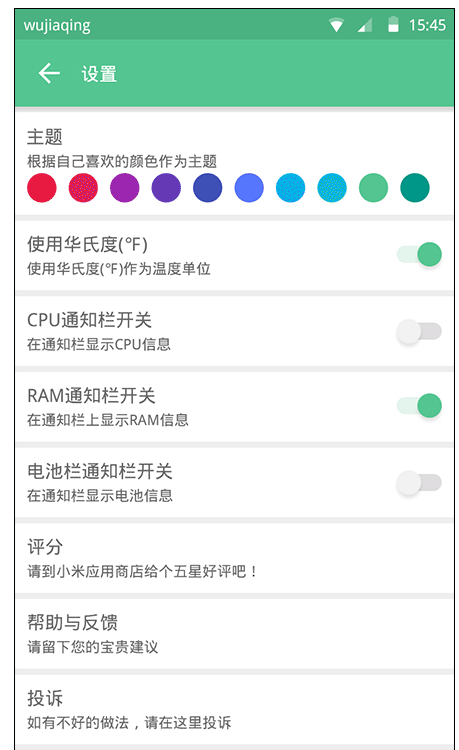Click the battery status icon
This screenshot has width=459, height=750.
pos(393,24)
